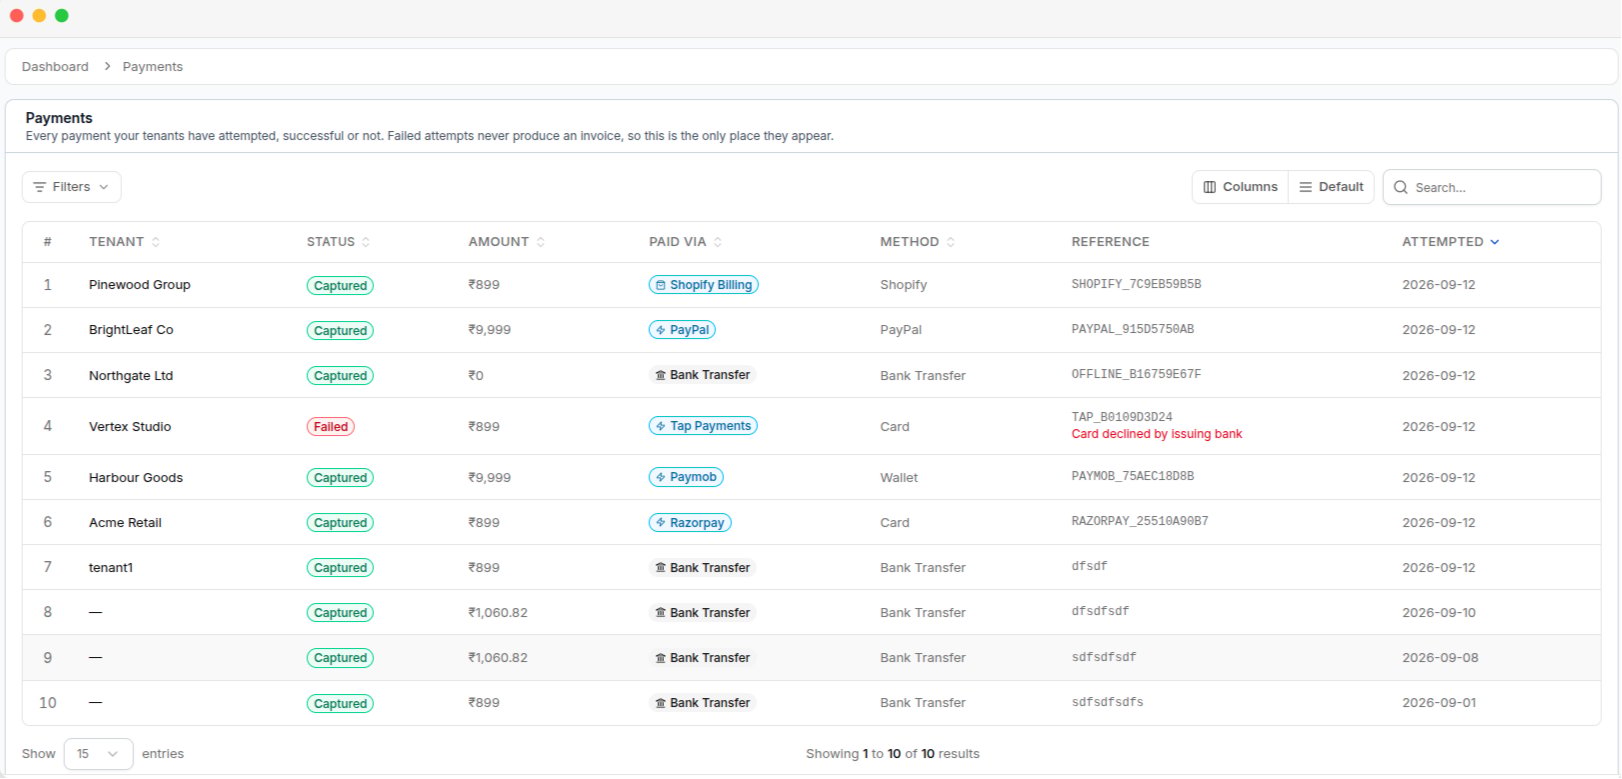Select the Acme Retail tenant name
The width and height of the screenshot is (1622, 779).
[x=125, y=523]
